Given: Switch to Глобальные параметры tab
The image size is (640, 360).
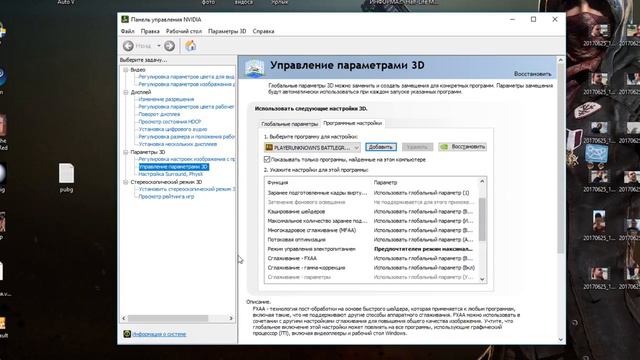Looking at the screenshot, I should 289,124.
